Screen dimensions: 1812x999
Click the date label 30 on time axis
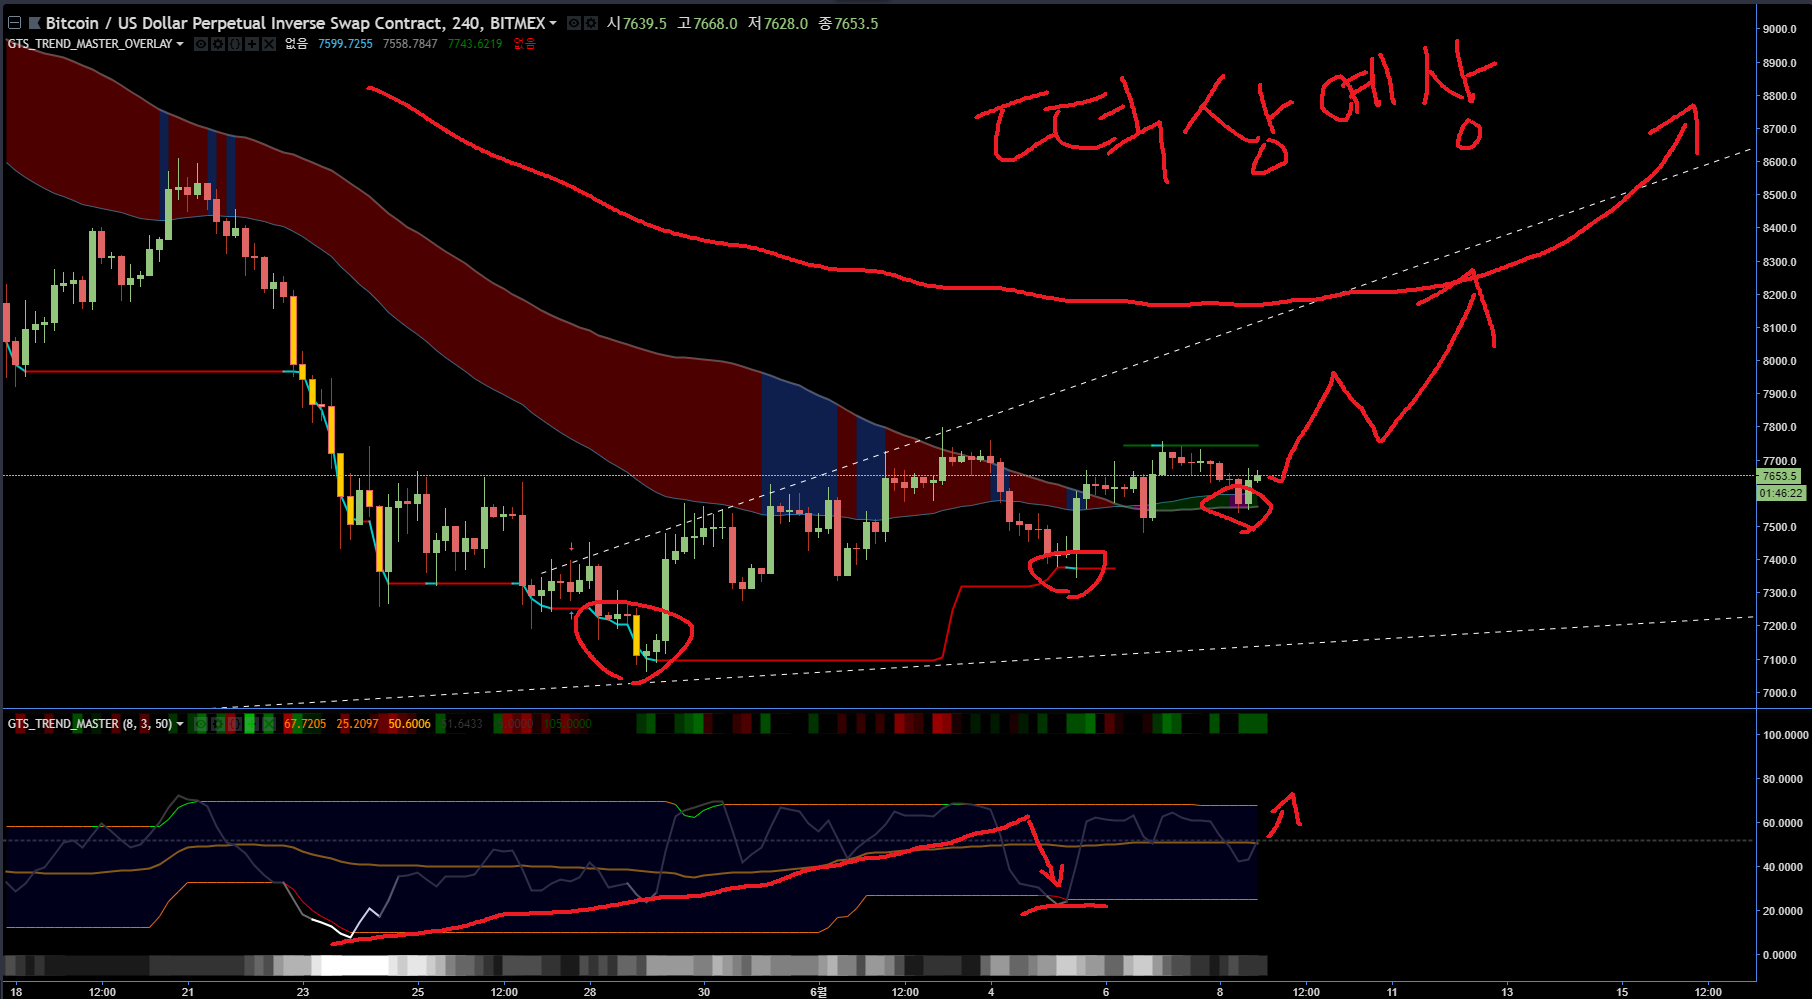(704, 992)
